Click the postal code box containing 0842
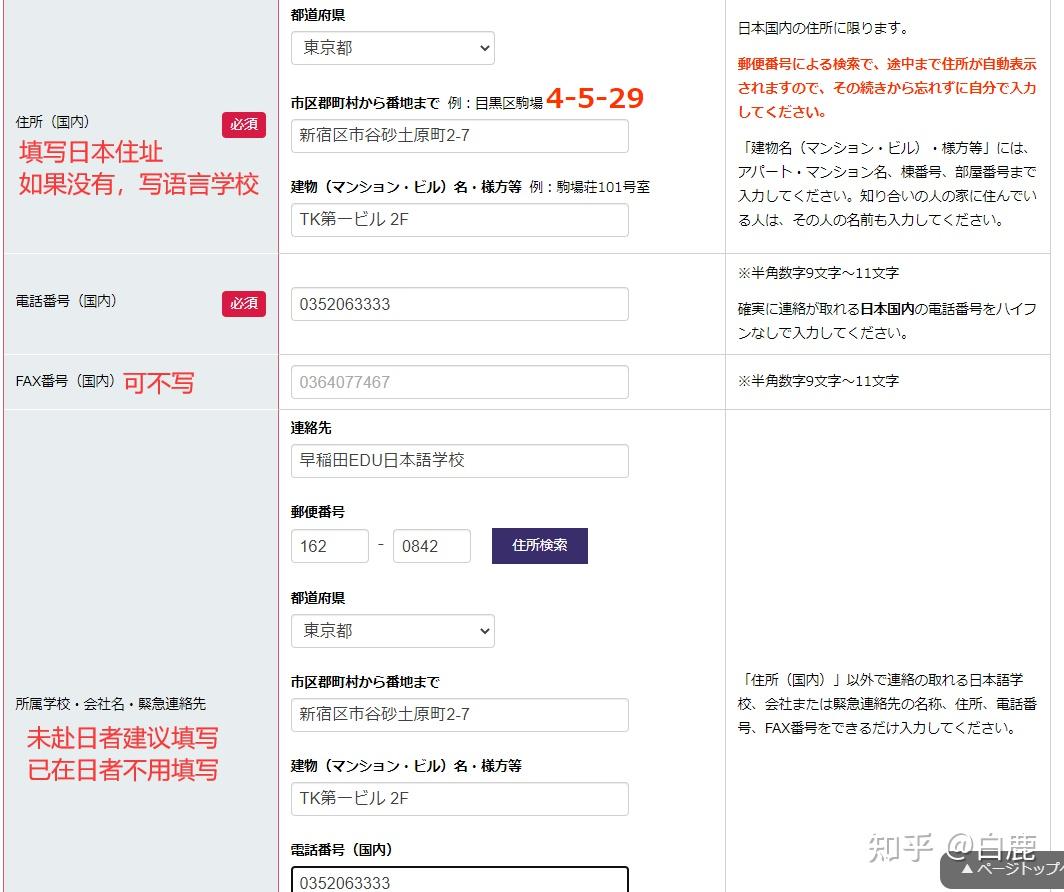 [432, 545]
